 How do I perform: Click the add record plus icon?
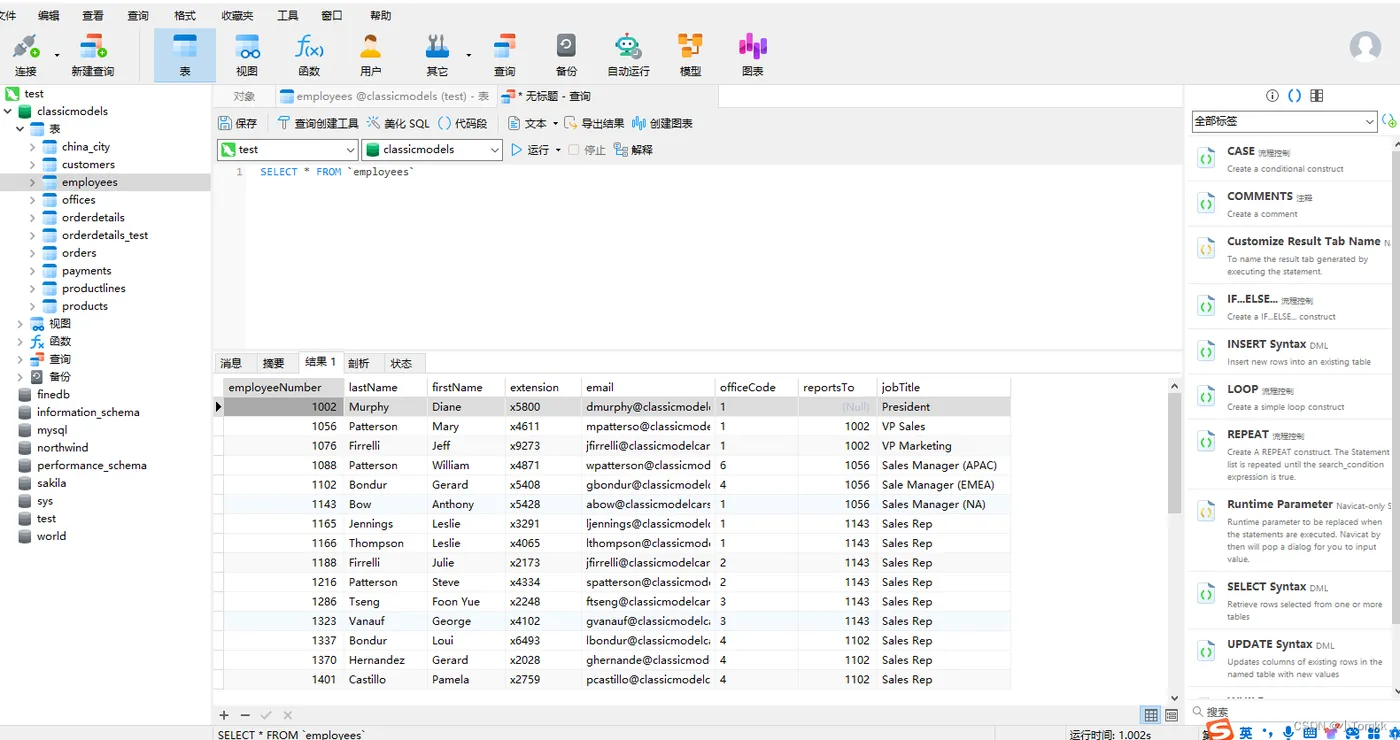(224, 715)
